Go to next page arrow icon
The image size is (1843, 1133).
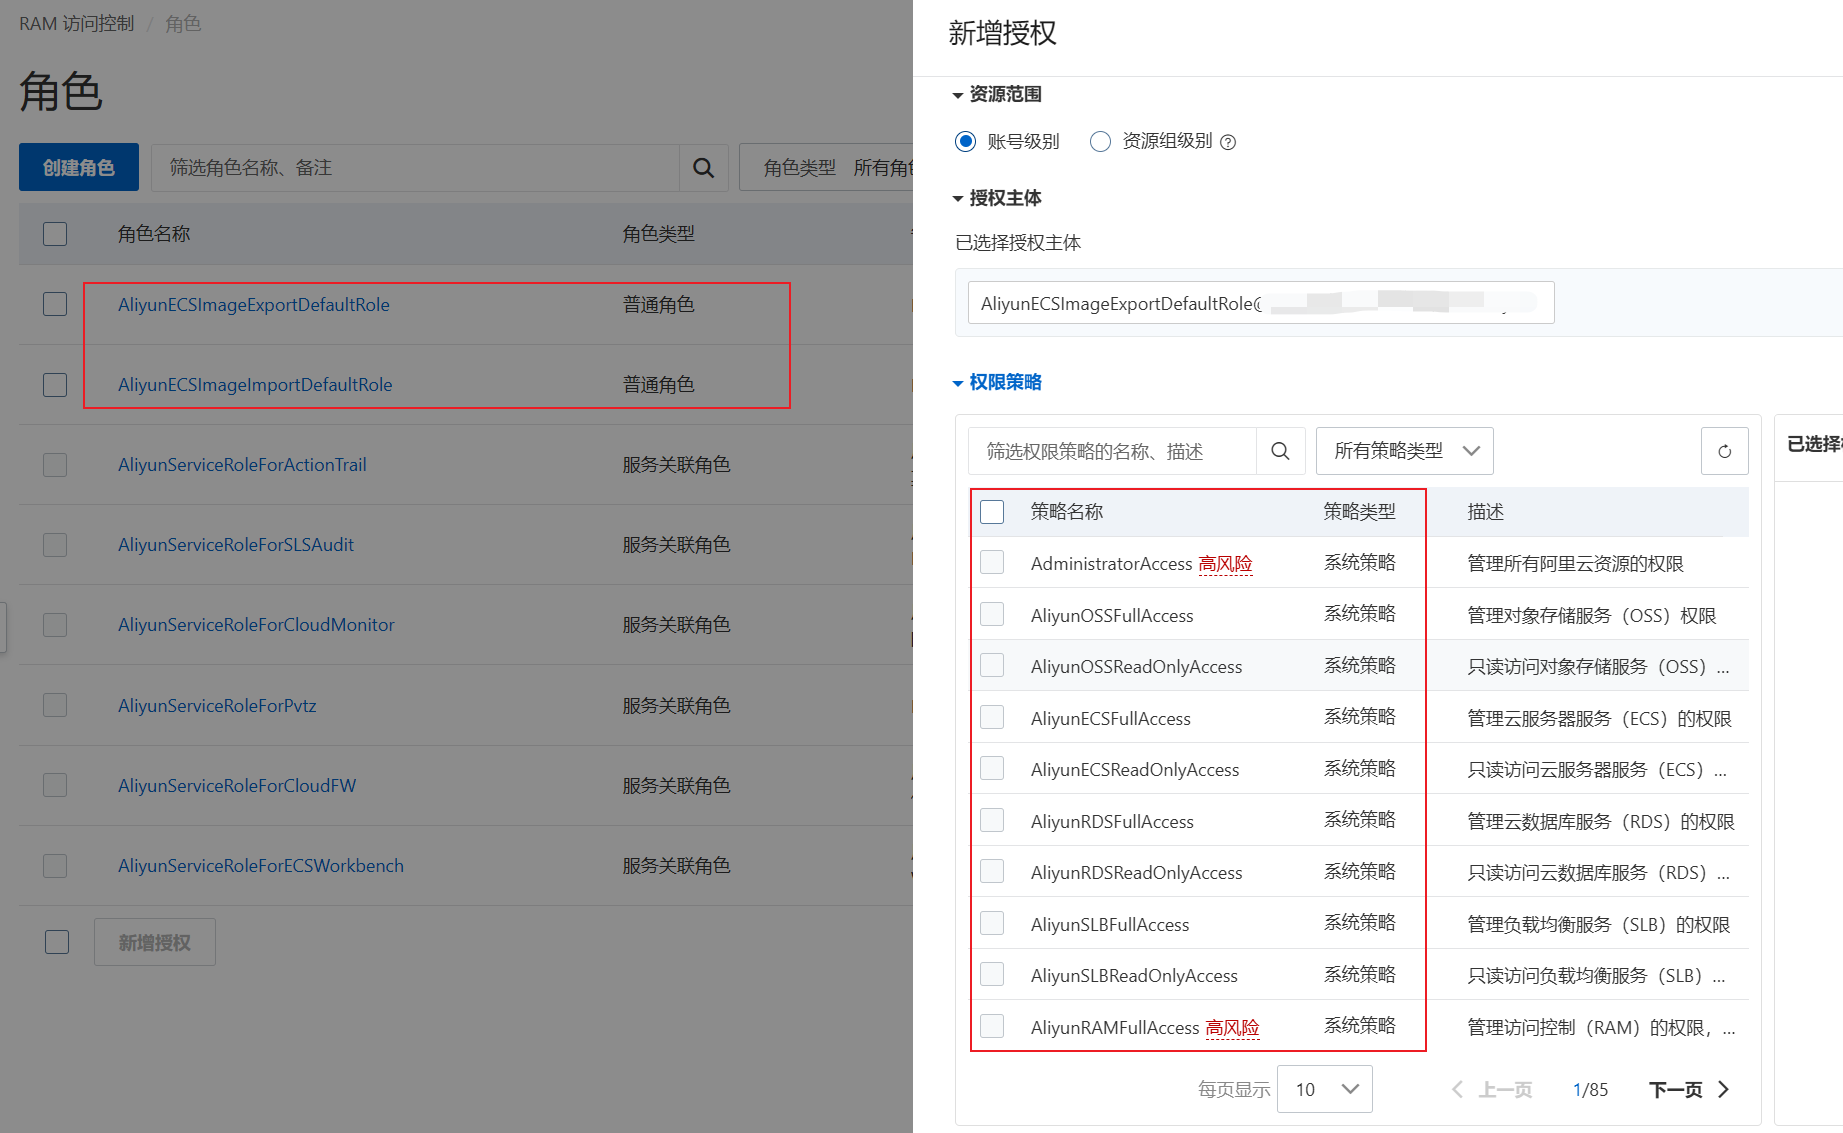pyautogui.click(x=1724, y=1089)
